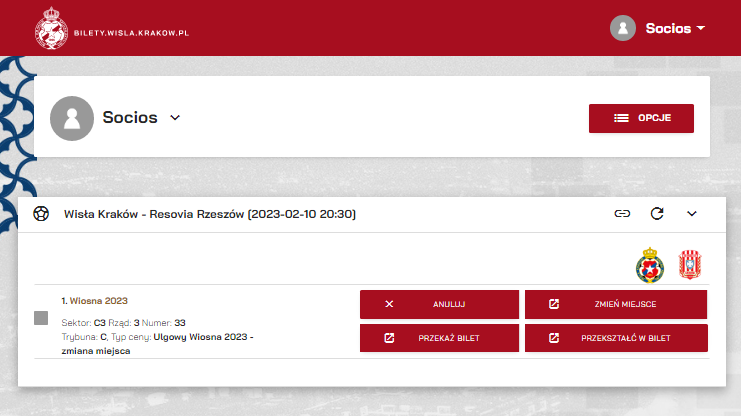This screenshot has height=416, width=741.
Task: Click the large Socios profile avatar
Action: tap(72, 118)
